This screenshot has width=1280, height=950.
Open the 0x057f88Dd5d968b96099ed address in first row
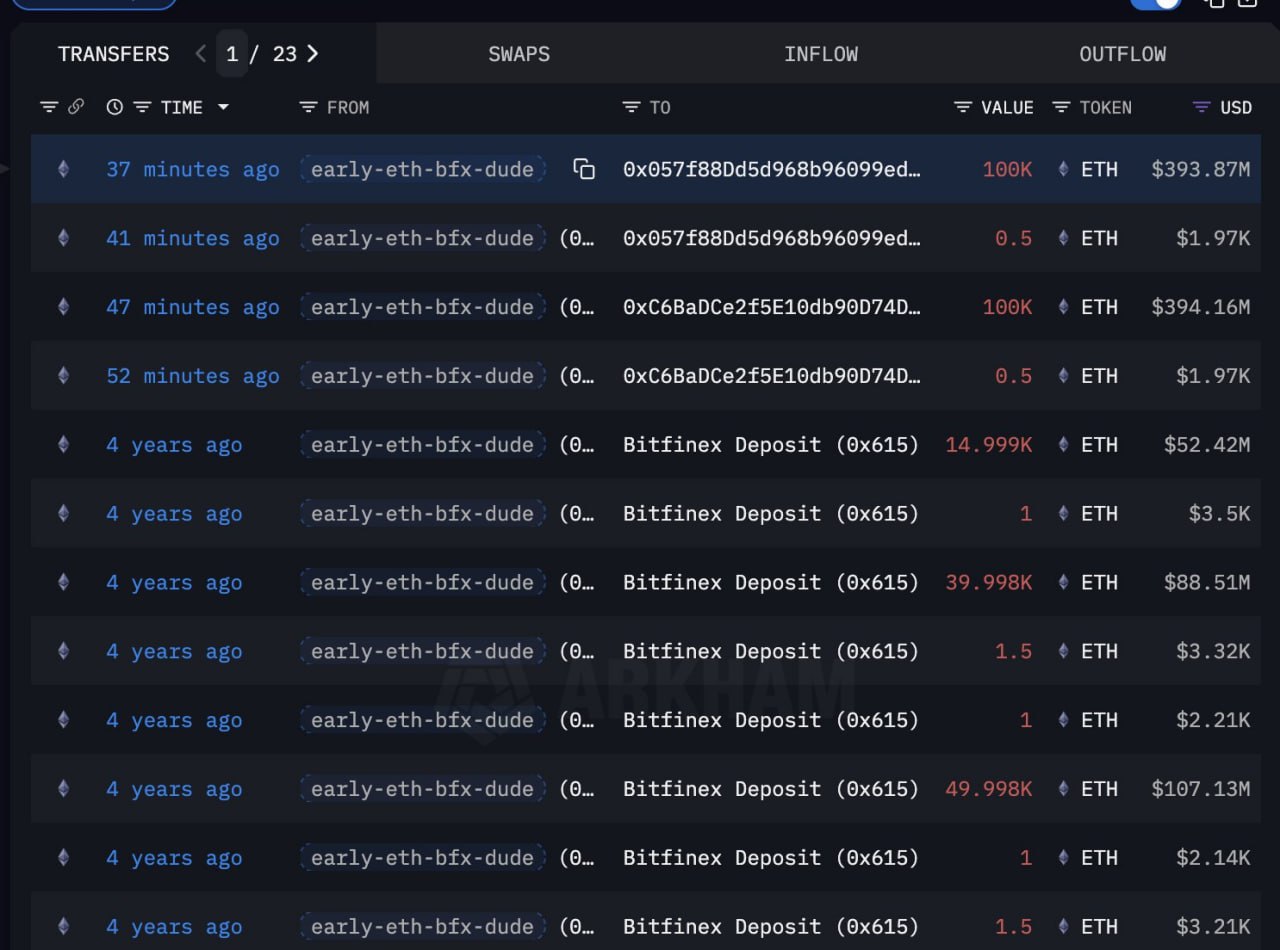click(771, 169)
